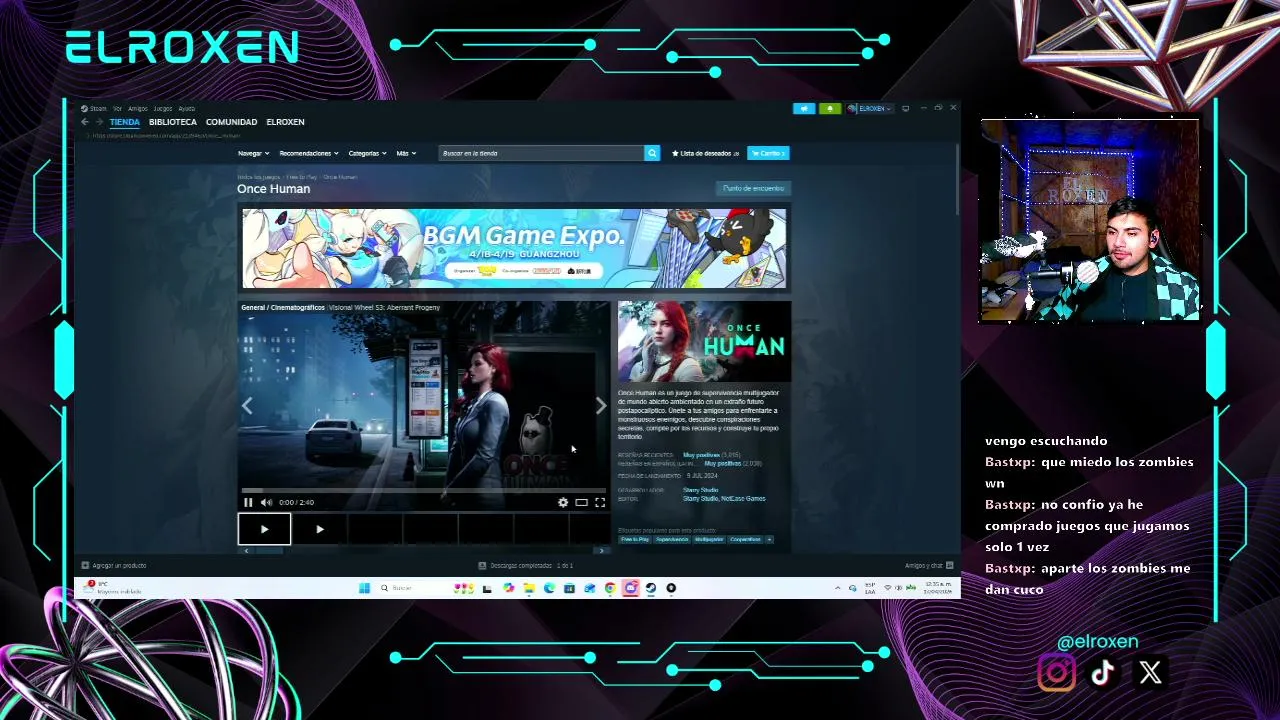Expand the Recomendaciones dropdown
The height and width of the screenshot is (720, 1280).
pyautogui.click(x=309, y=153)
